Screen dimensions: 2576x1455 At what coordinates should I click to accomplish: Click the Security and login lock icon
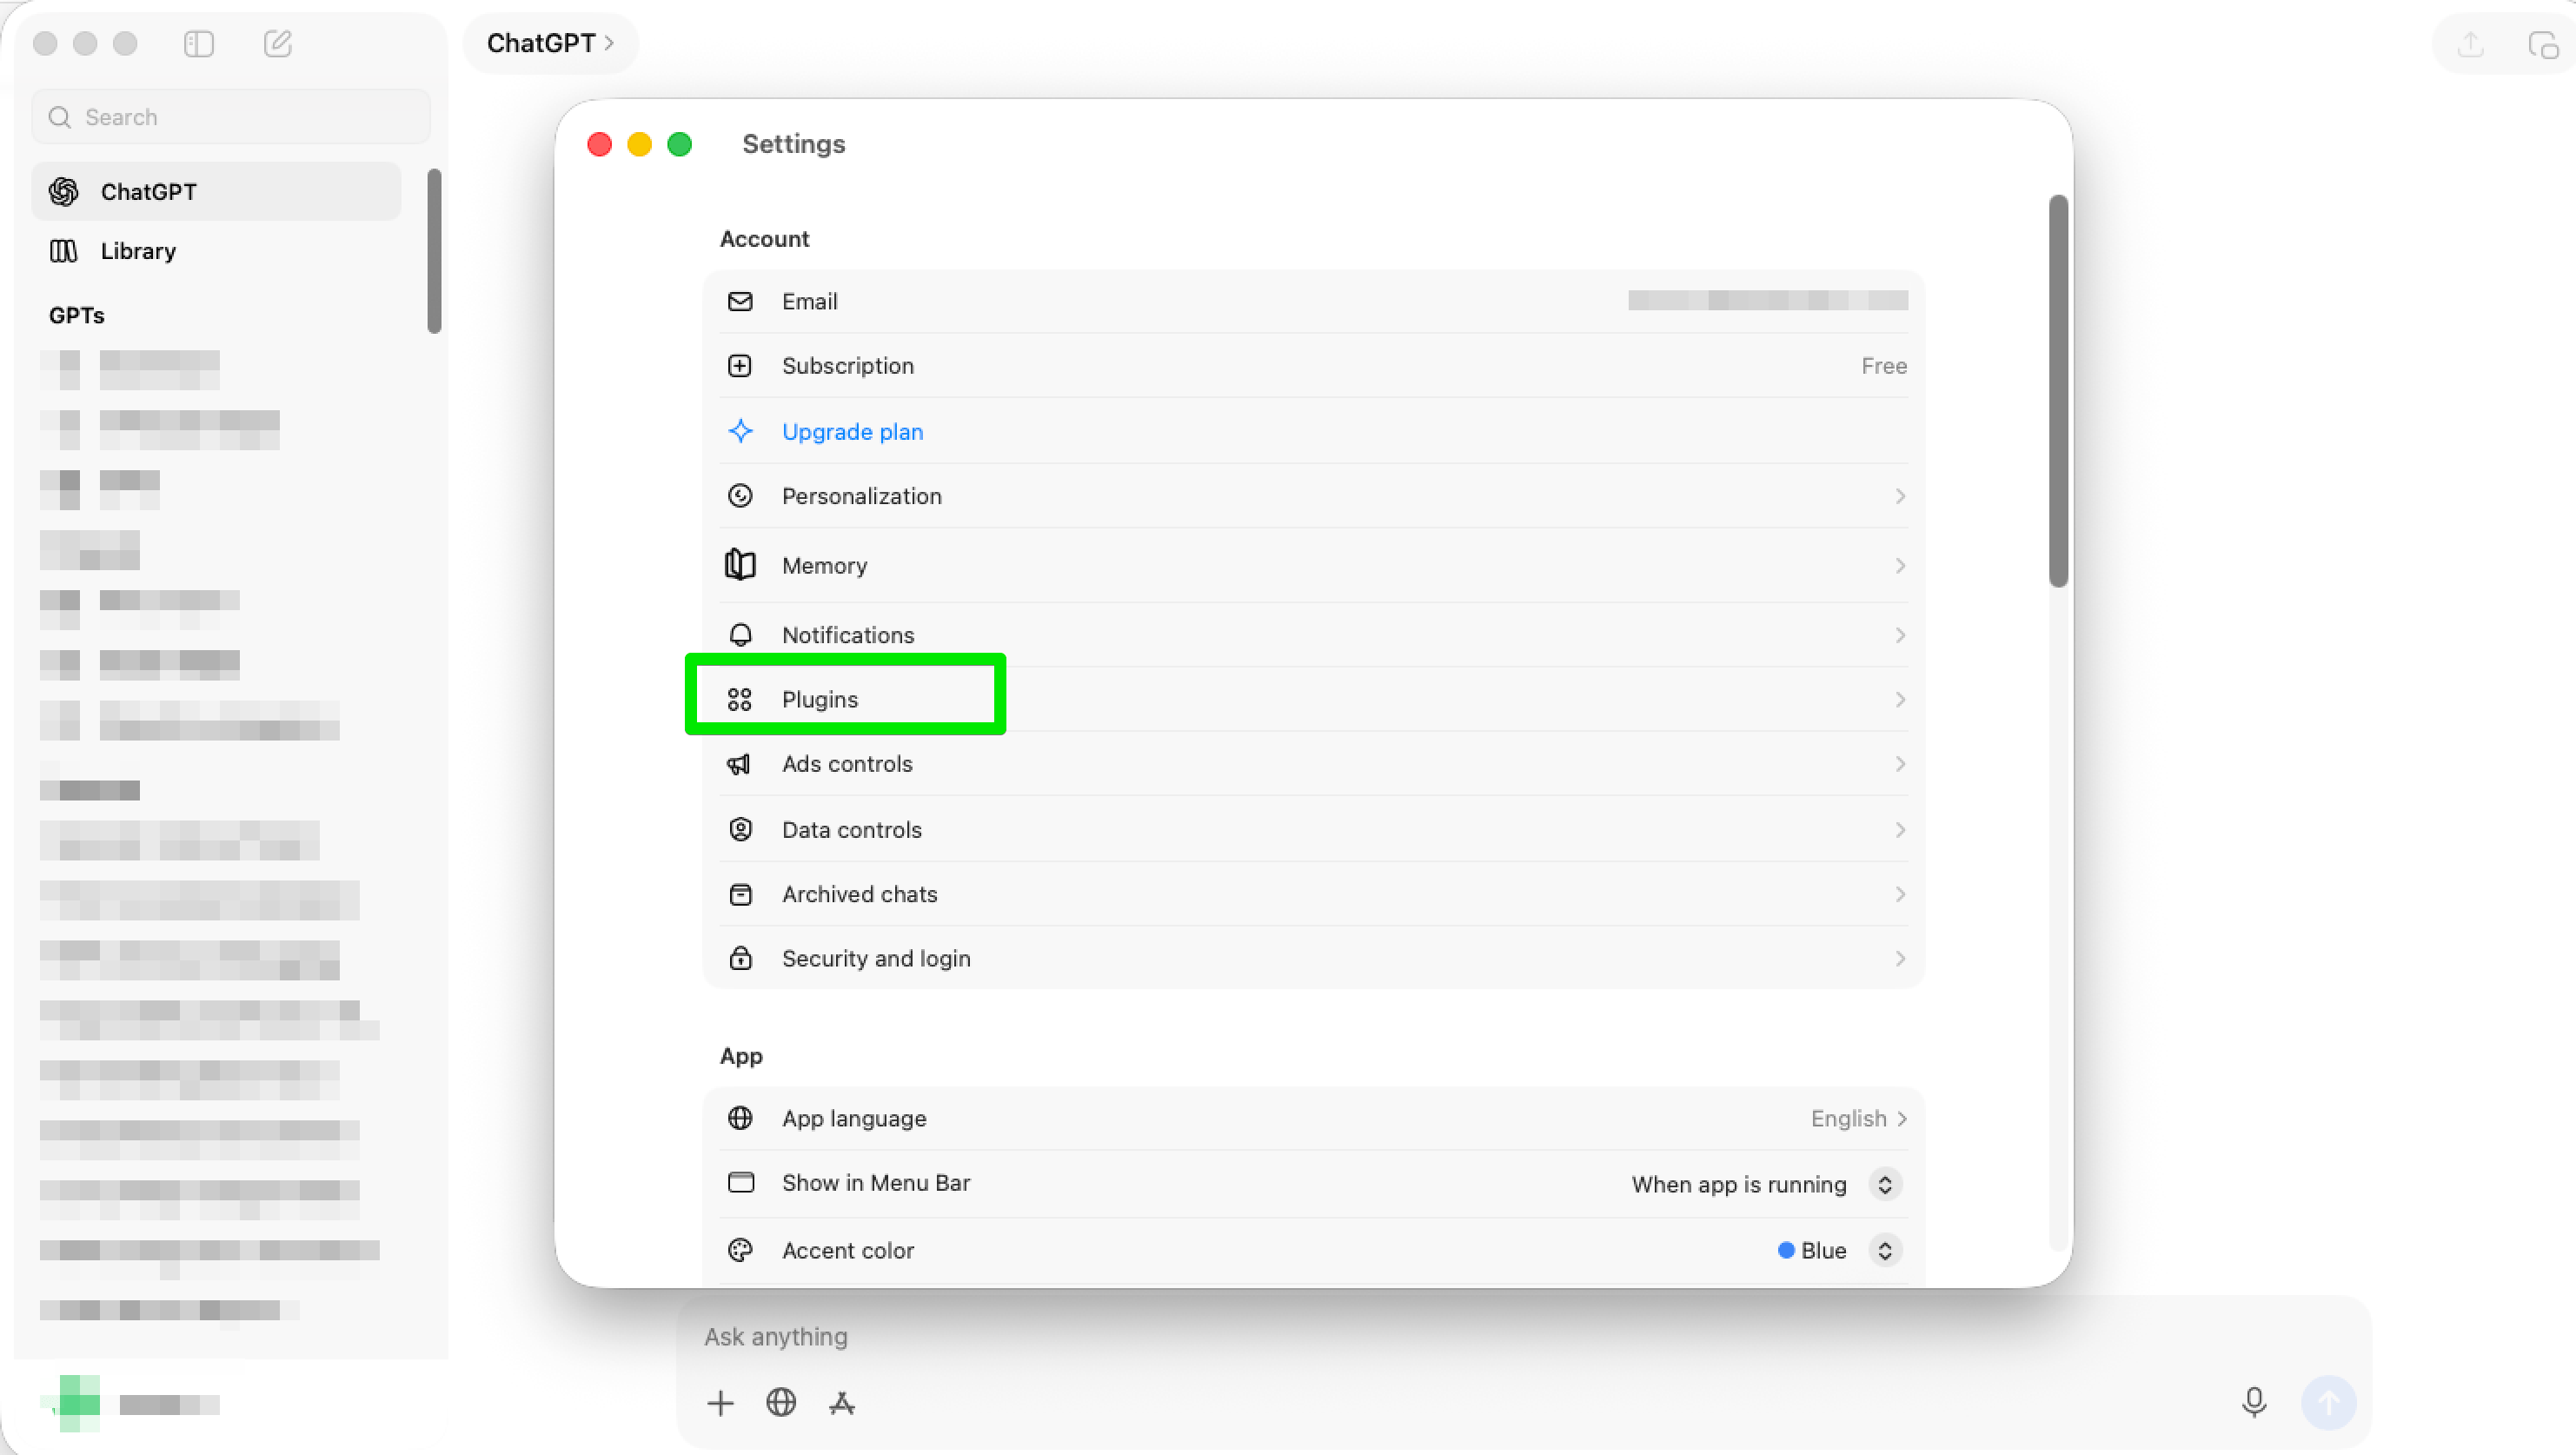tap(741, 958)
